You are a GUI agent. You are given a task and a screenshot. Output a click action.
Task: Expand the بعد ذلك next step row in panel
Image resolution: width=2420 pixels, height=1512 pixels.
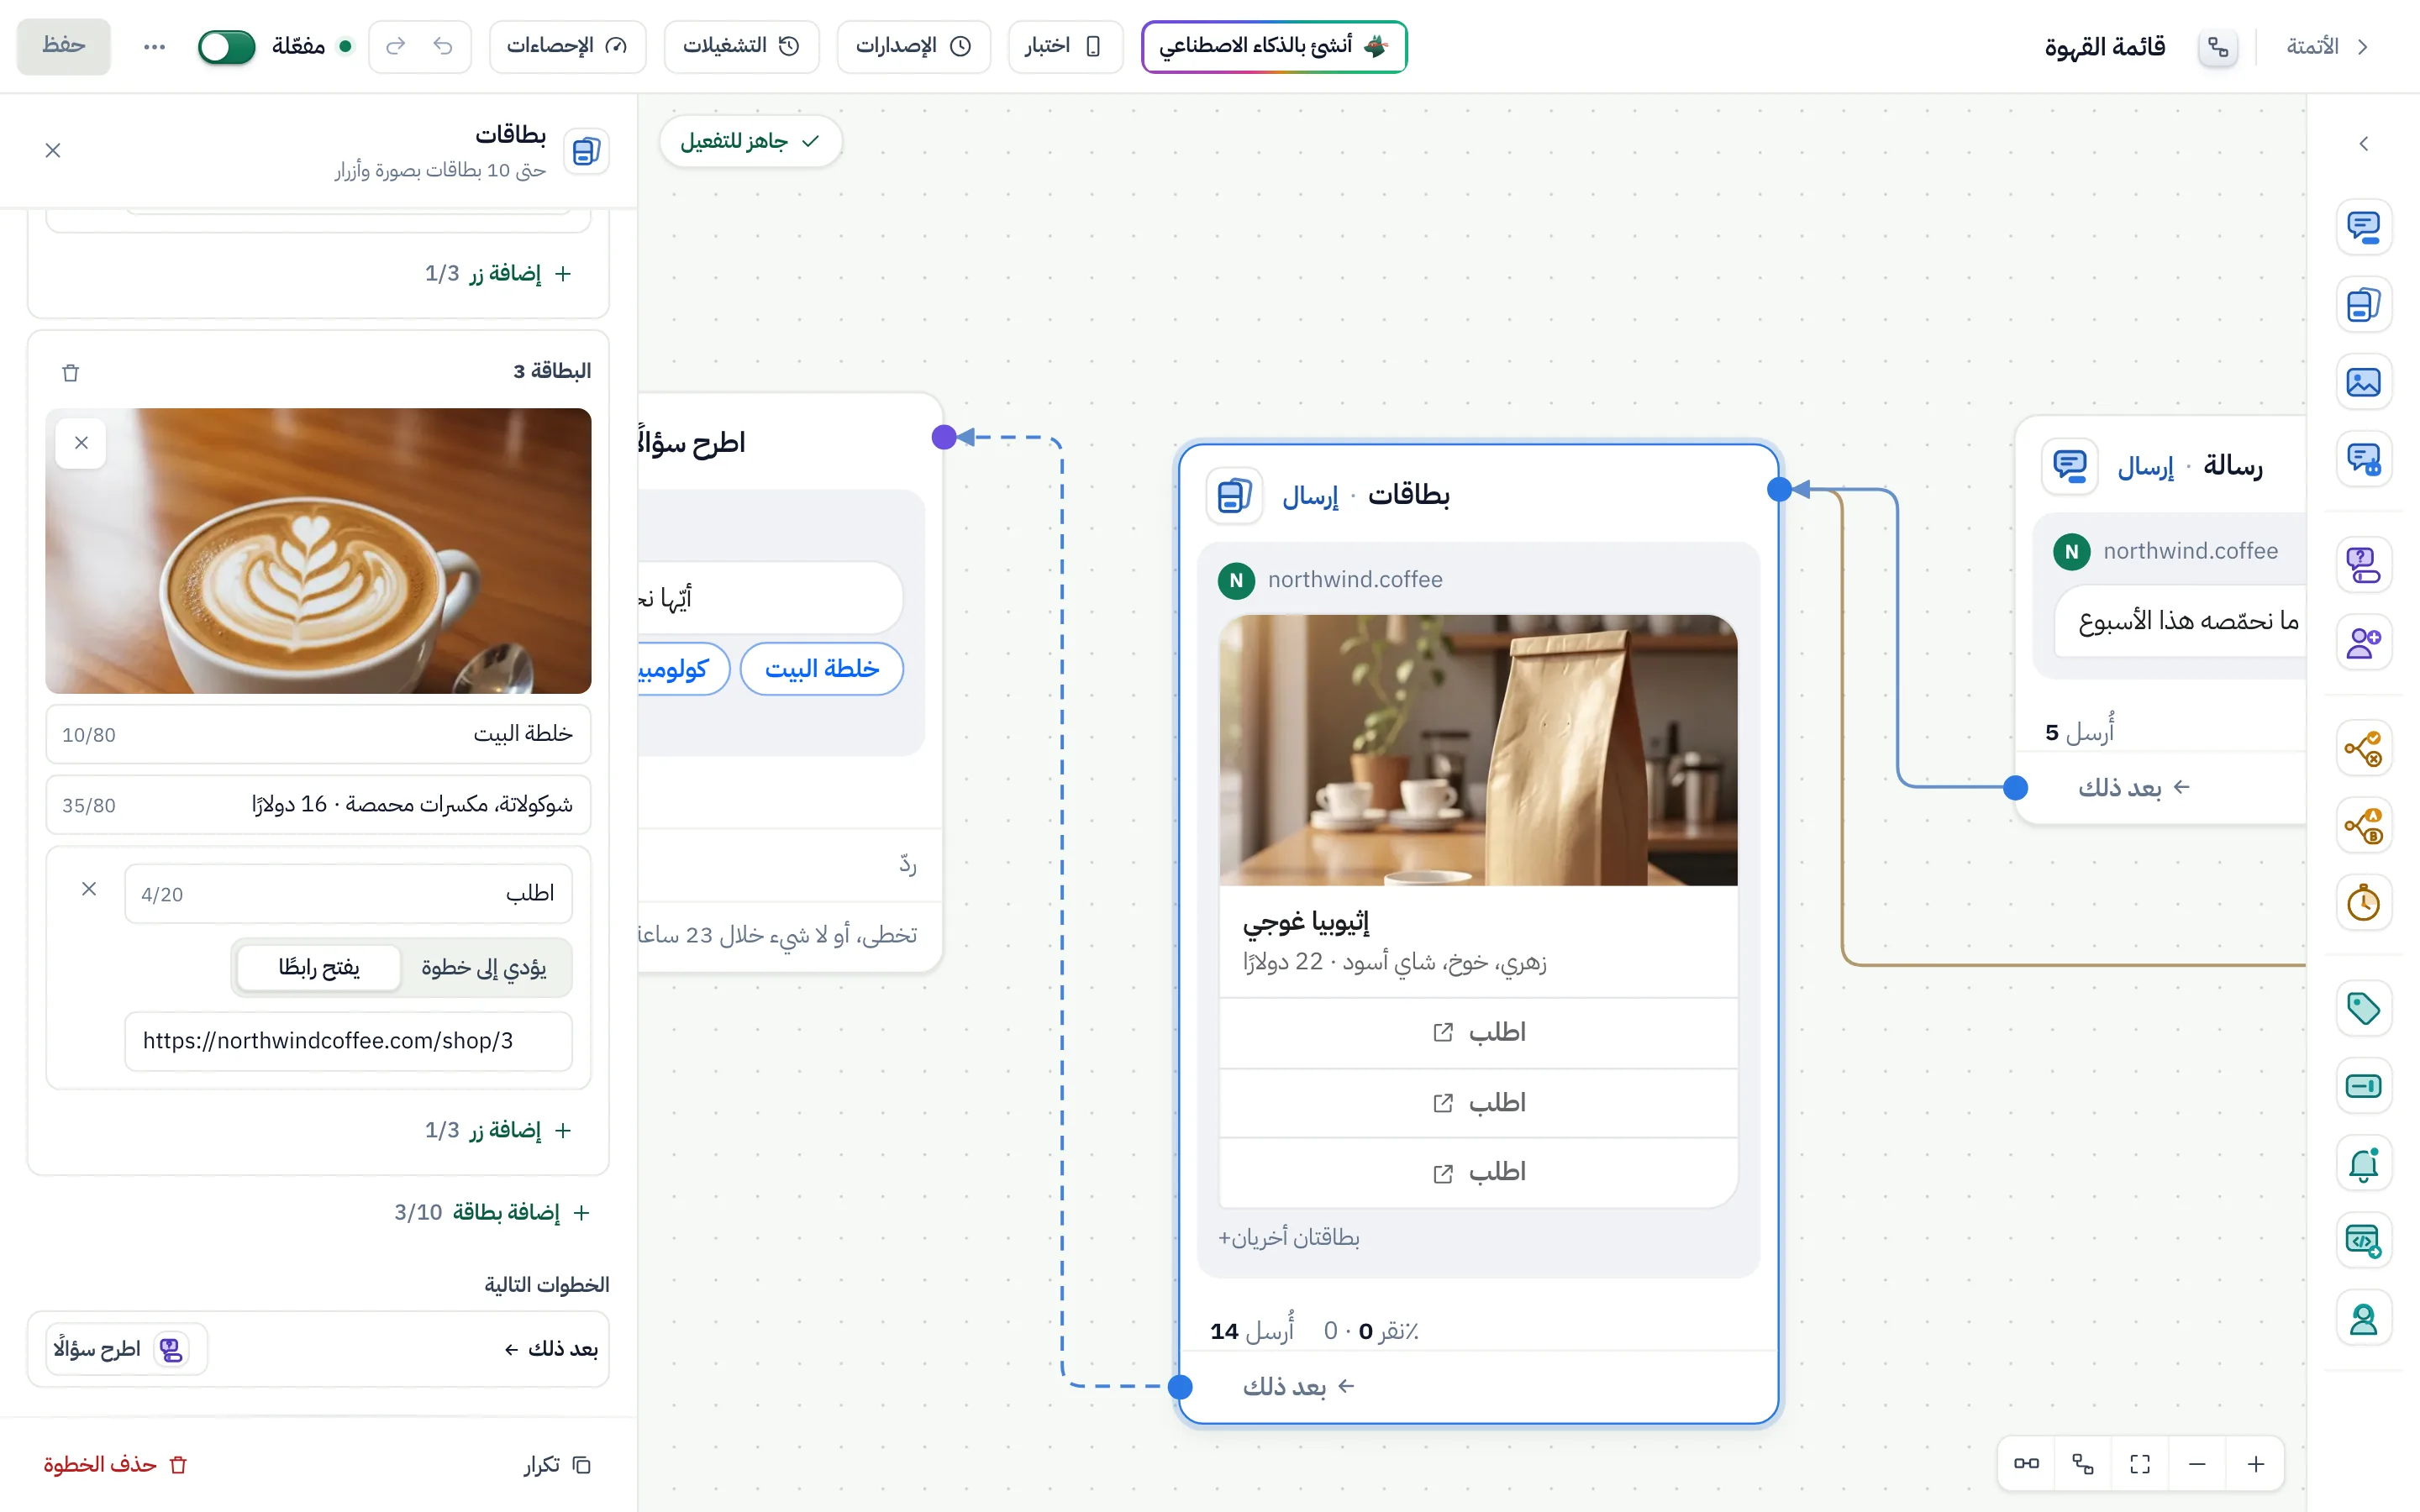click(x=318, y=1348)
